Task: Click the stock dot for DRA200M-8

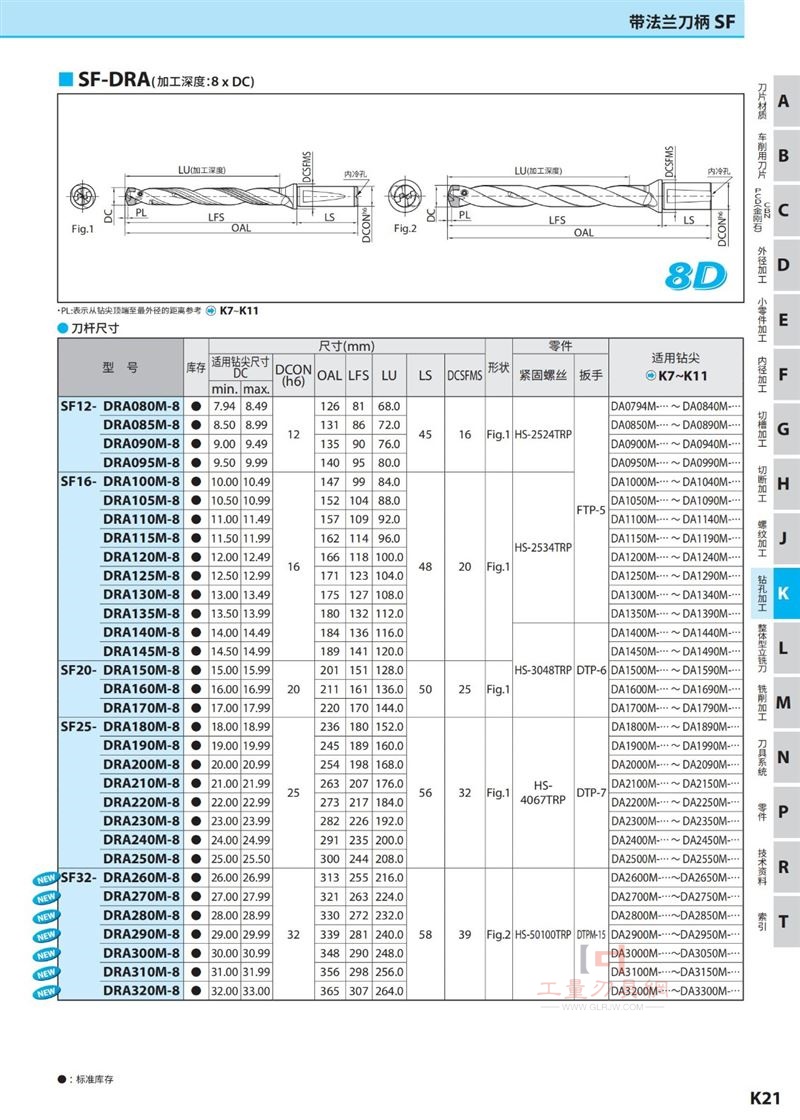Action: 196,764
